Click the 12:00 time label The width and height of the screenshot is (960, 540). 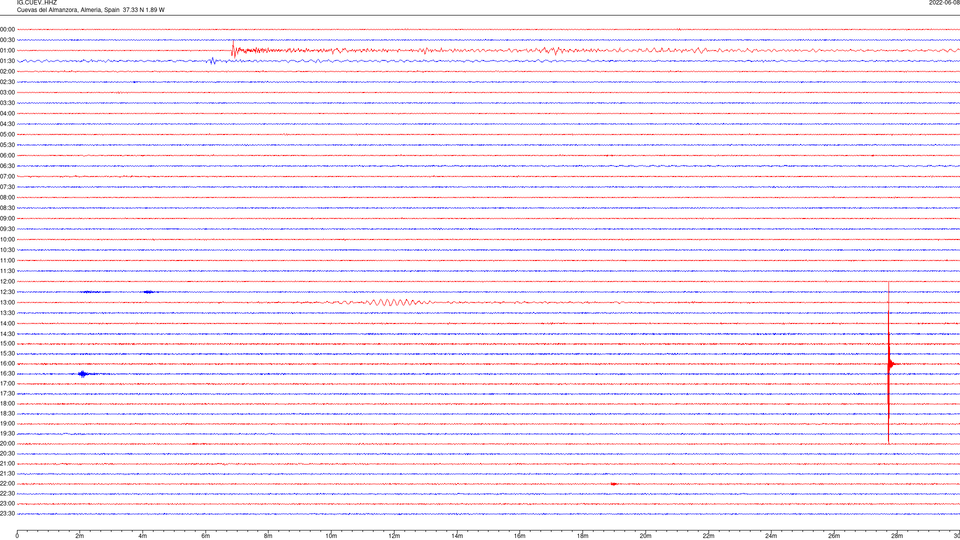point(7,282)
